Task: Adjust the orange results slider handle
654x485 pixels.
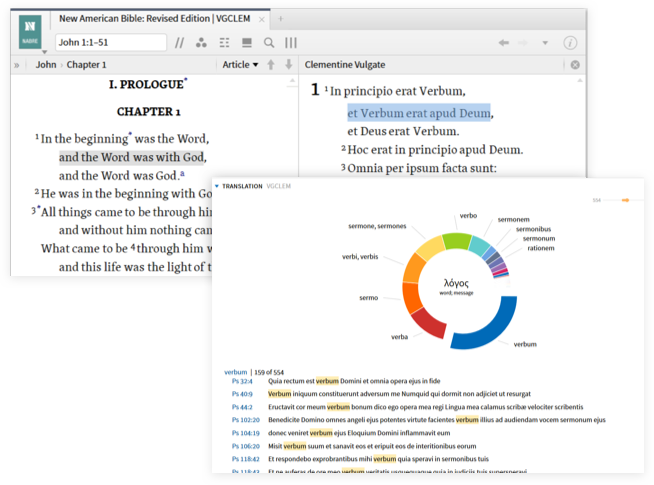Action: [625, 200]
